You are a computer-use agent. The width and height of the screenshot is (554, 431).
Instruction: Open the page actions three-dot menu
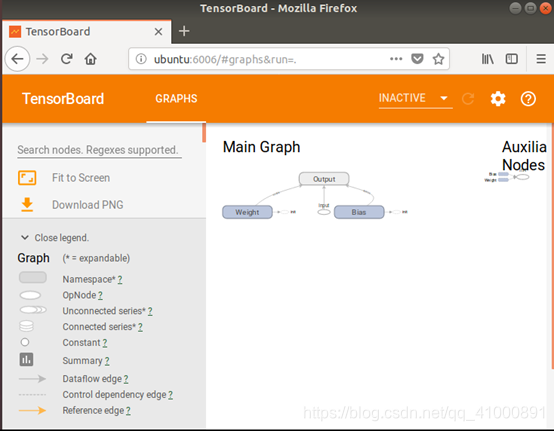(396, 59)
